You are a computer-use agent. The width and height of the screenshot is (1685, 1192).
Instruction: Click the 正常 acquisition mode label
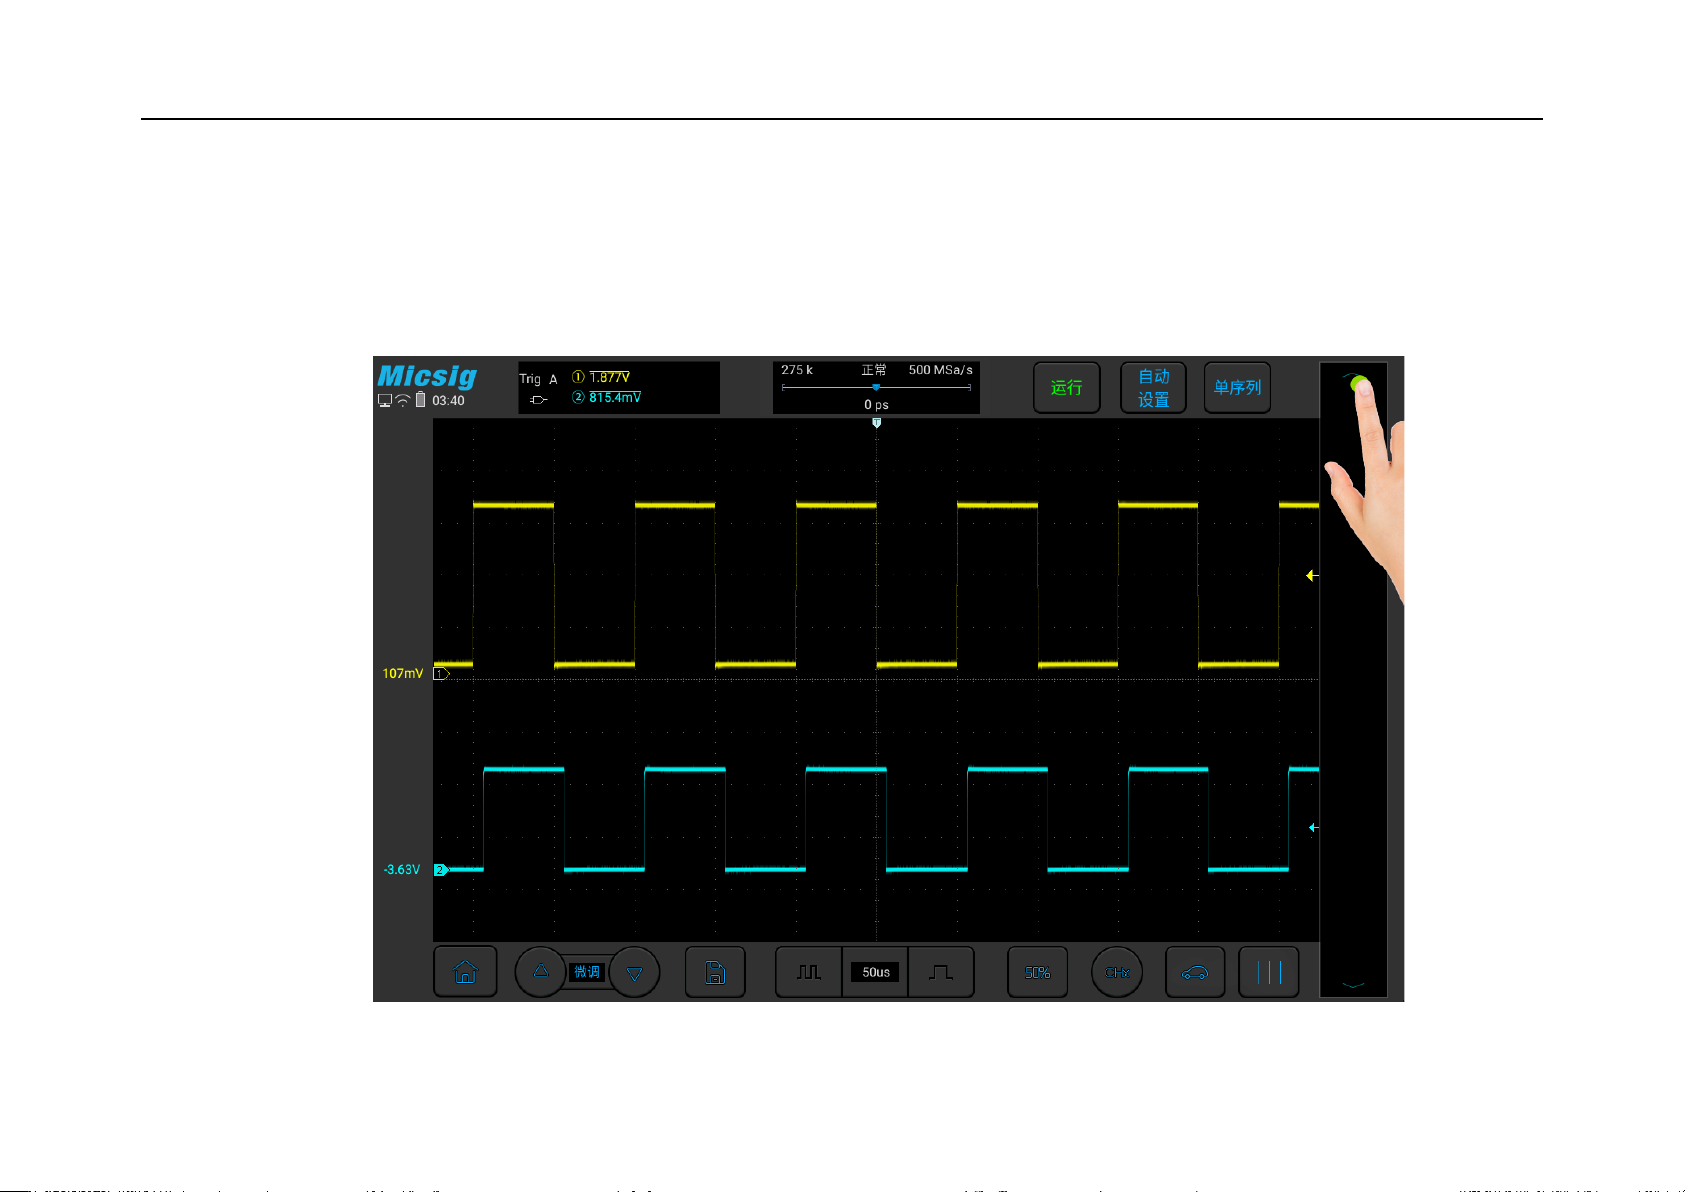pyautogui.click(x=873, y=370)
